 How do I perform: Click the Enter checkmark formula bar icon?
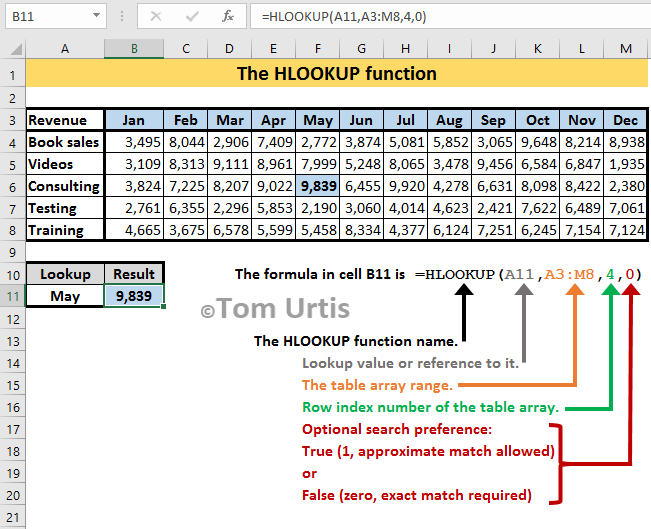click(192, 16)
